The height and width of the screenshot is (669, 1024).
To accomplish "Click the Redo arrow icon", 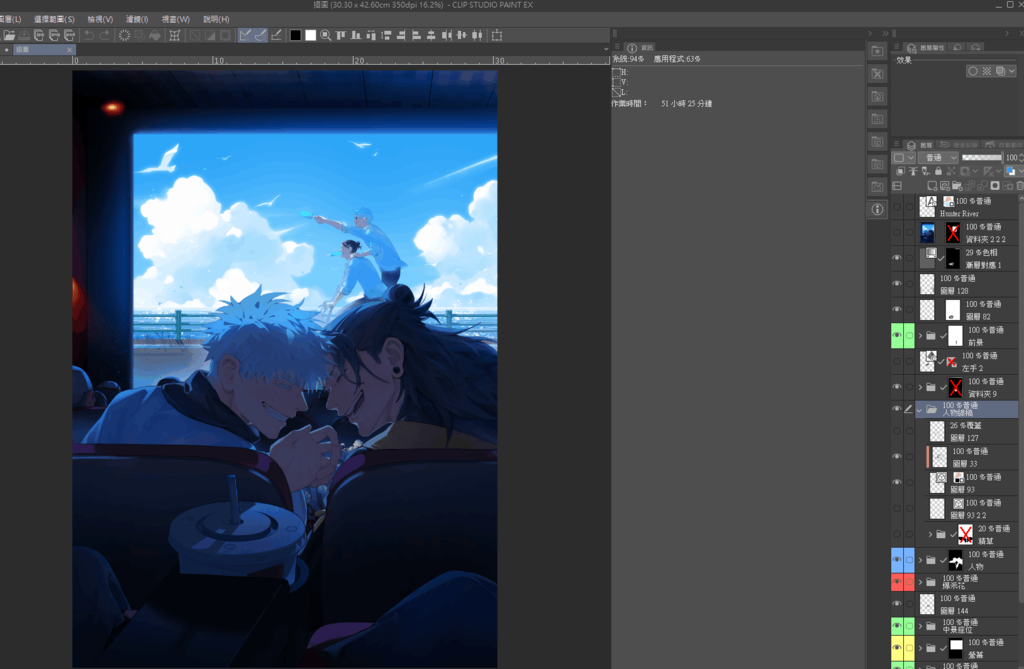I will (x=104, y=35).
